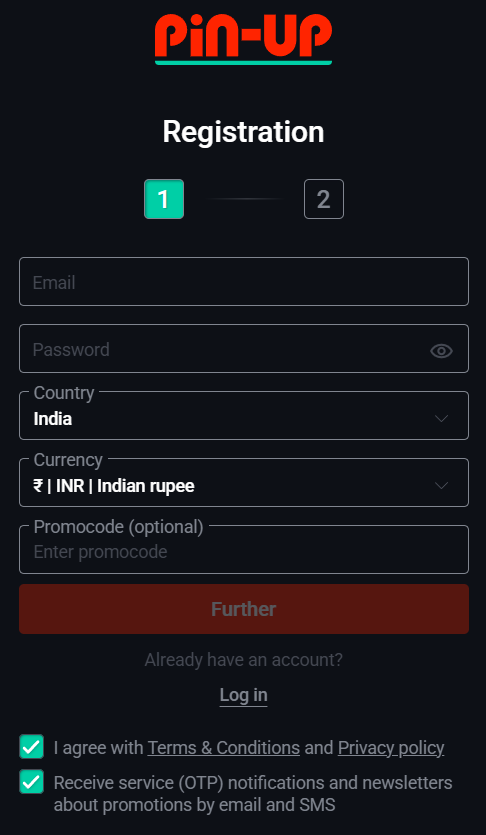This screenshot has height=835, width=486.
Task: Select registration step 2 indicator
Action: (x=324, y=199)
